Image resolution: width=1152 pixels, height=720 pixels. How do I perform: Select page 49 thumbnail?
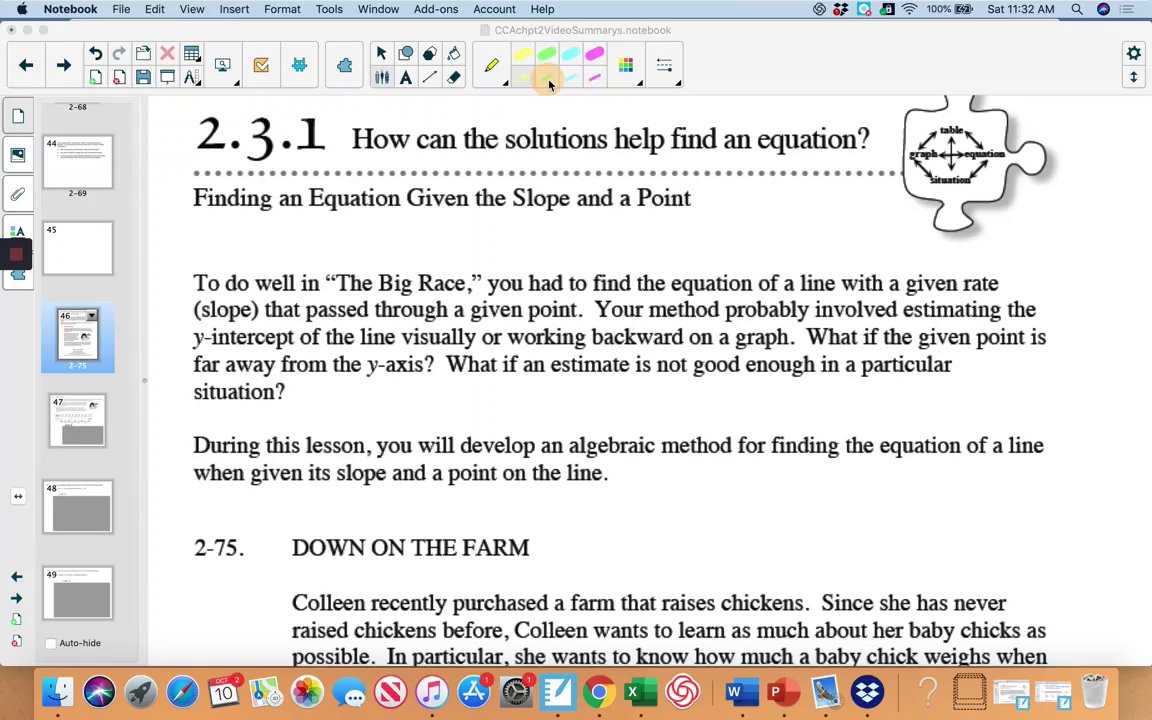(x=78, y=593)
